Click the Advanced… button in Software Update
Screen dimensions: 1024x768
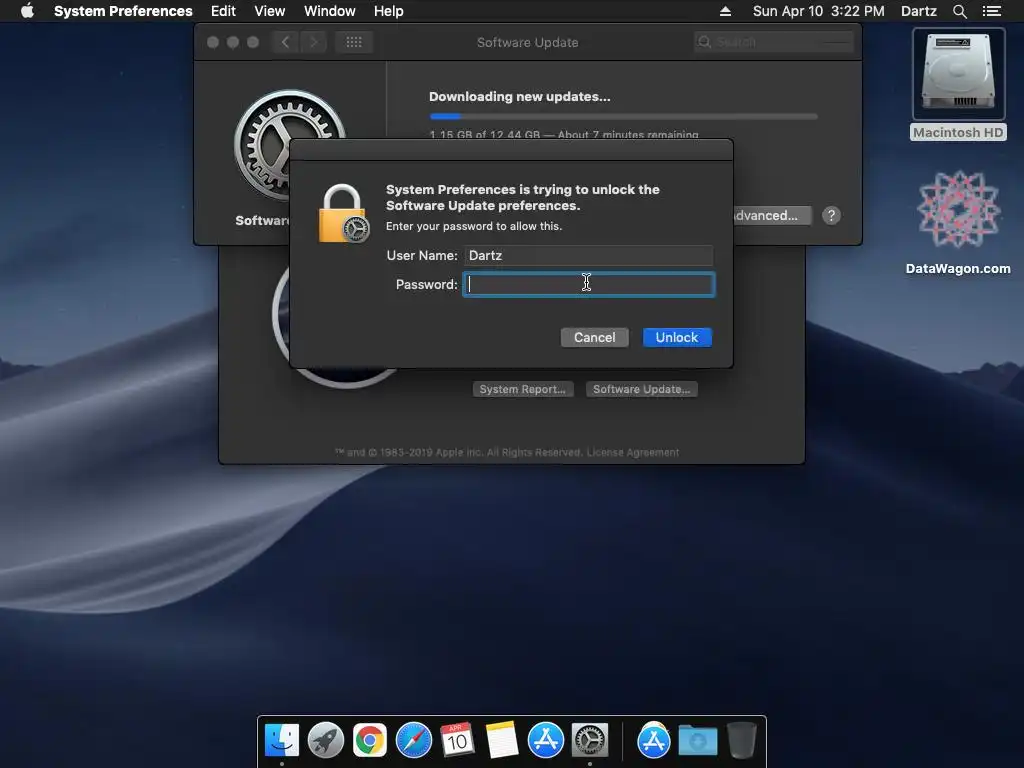(x=771, y=216)
